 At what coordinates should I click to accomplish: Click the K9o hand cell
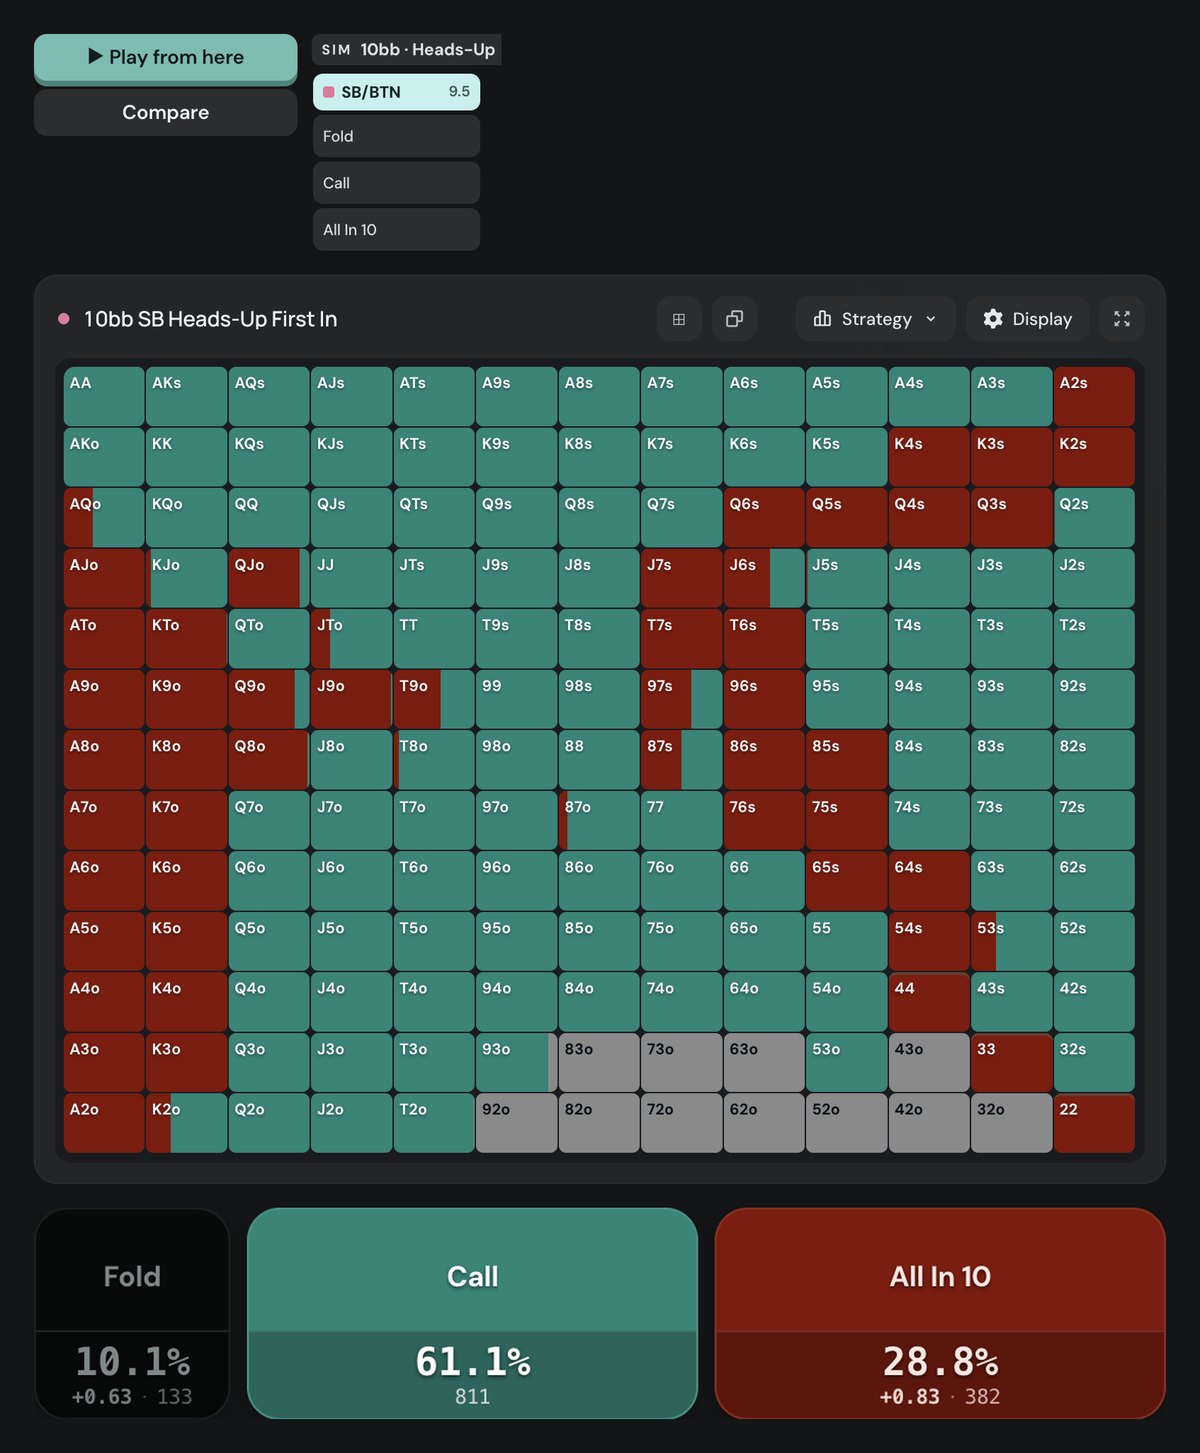pyautogui.click(x=186, y=699)
